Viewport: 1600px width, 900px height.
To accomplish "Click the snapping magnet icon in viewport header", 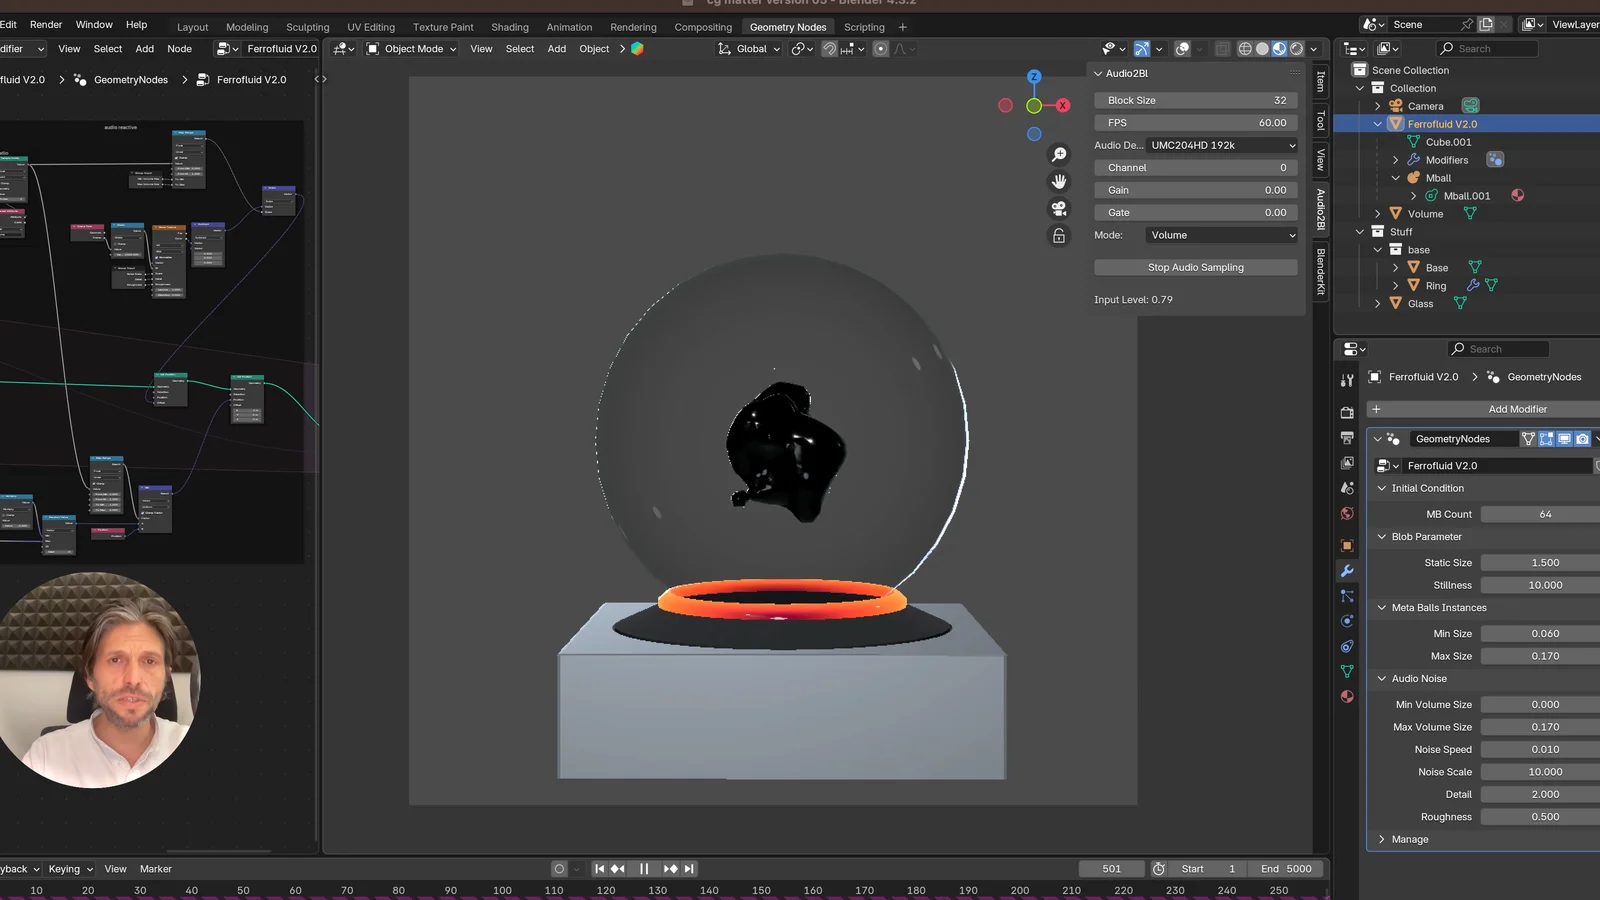I will 829,48.
